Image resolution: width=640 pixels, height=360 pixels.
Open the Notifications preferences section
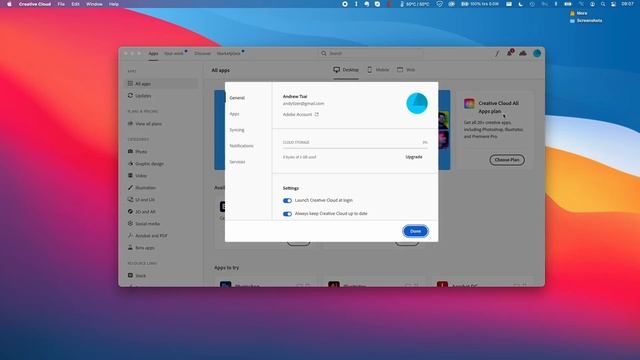tap(241, 146)
